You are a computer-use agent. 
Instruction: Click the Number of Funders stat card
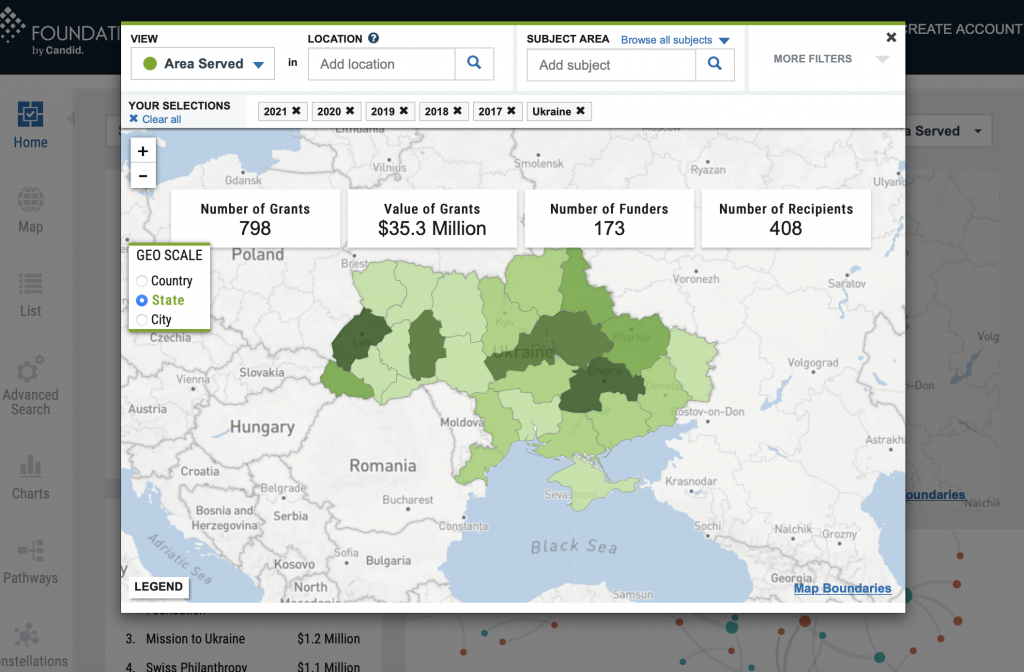[609, 219]
